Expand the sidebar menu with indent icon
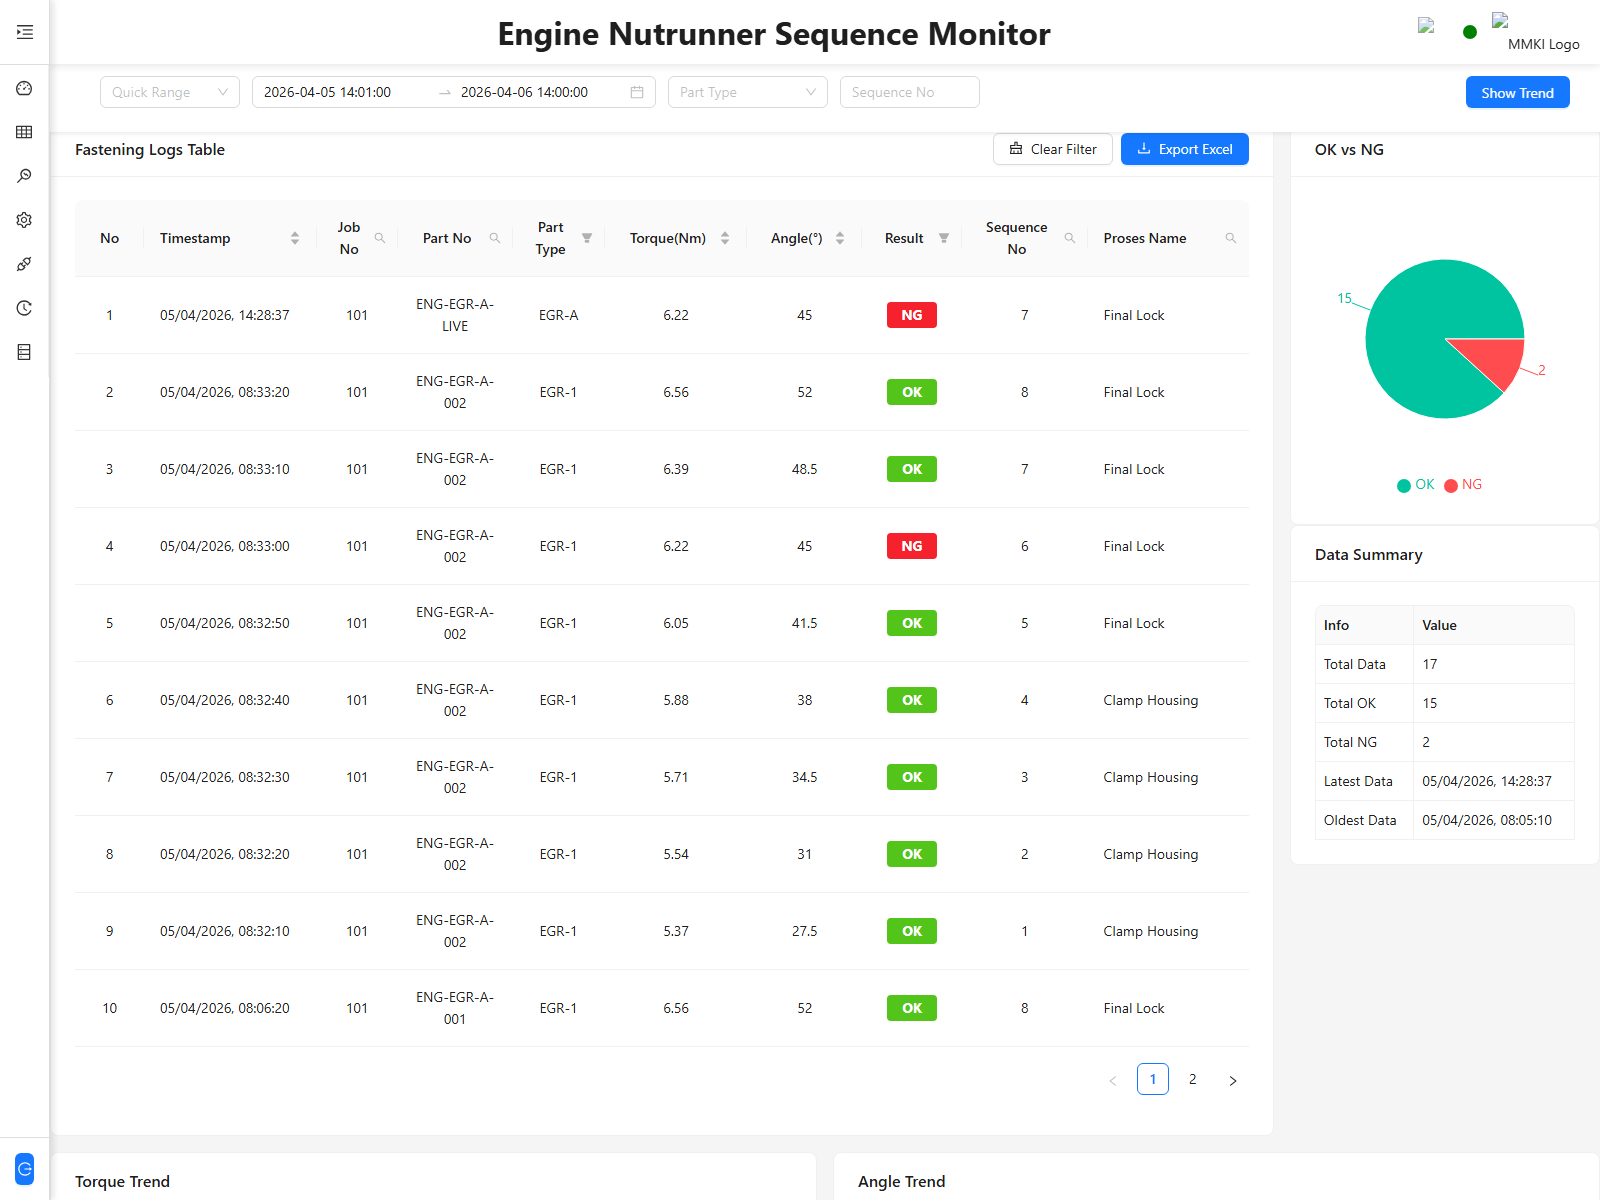The height and width of the screenshot is (1200, 1600). [x=25, y=32]
